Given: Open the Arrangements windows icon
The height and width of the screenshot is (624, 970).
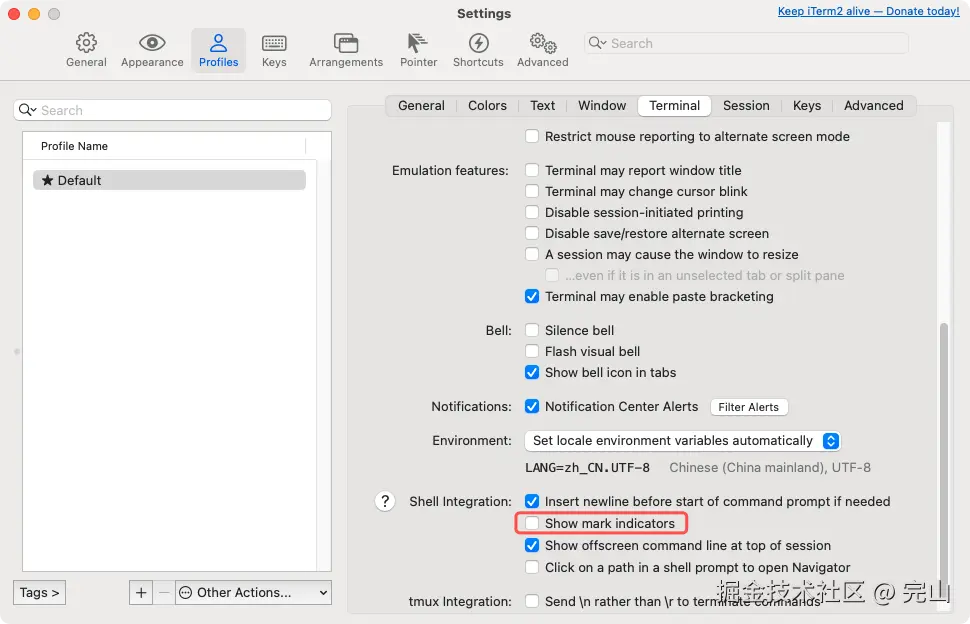Looking at the screenshot, I should pos(346,43).
